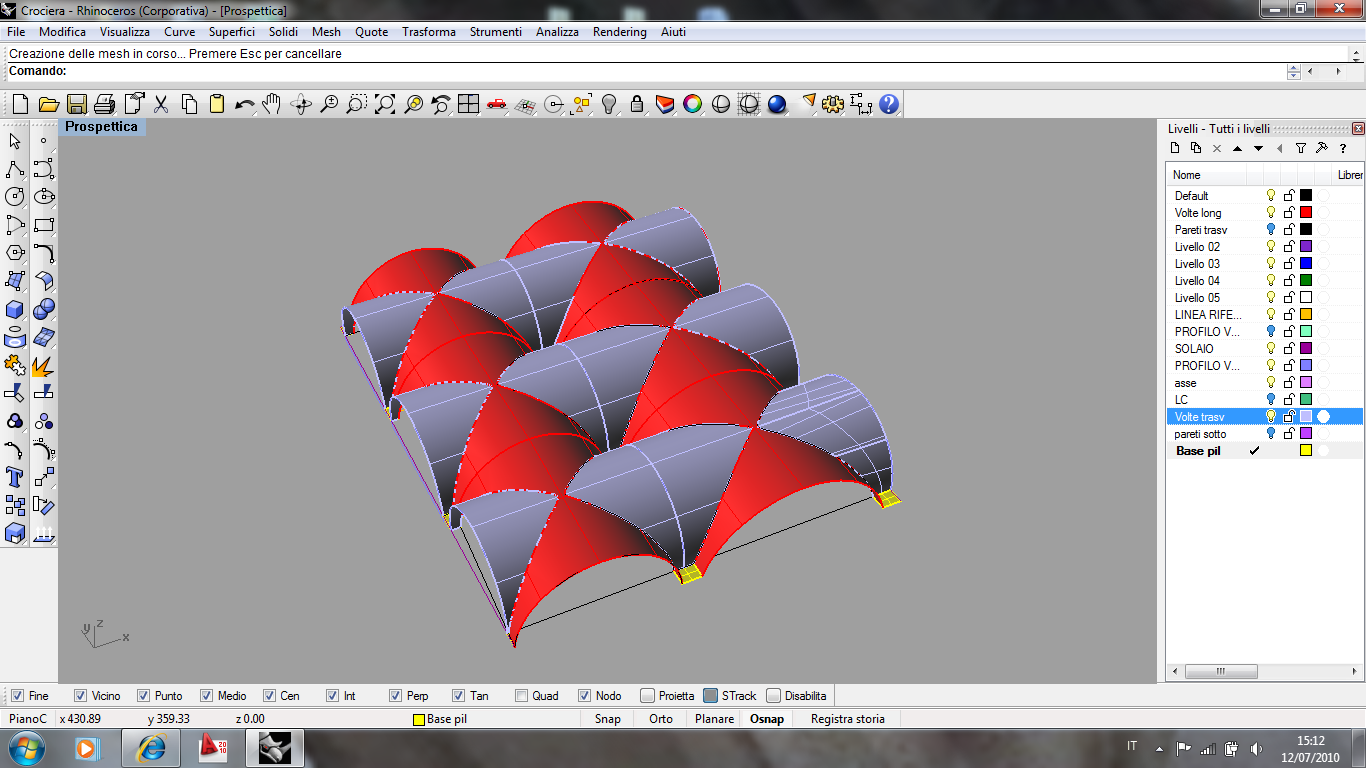Select the Box solid tool
The width and height of the screenshot is (1366, 768).
[x=15, y=309]
